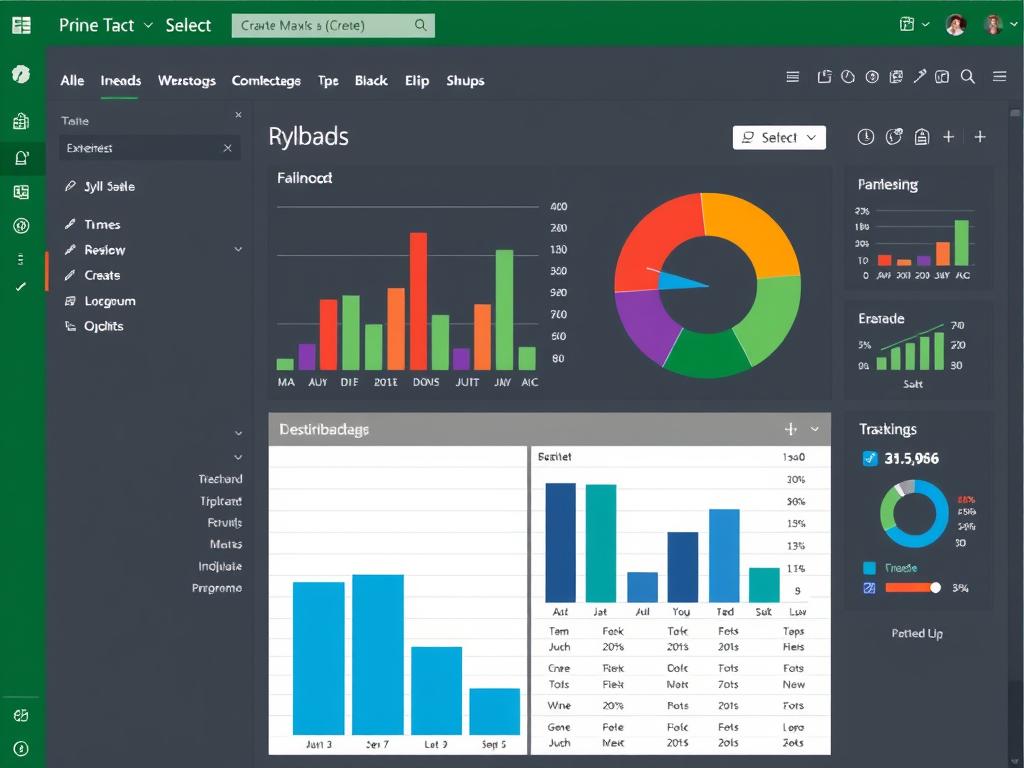1024x768 pixels.
Task: Open the Ojdhits item
Action: [103, 326]
